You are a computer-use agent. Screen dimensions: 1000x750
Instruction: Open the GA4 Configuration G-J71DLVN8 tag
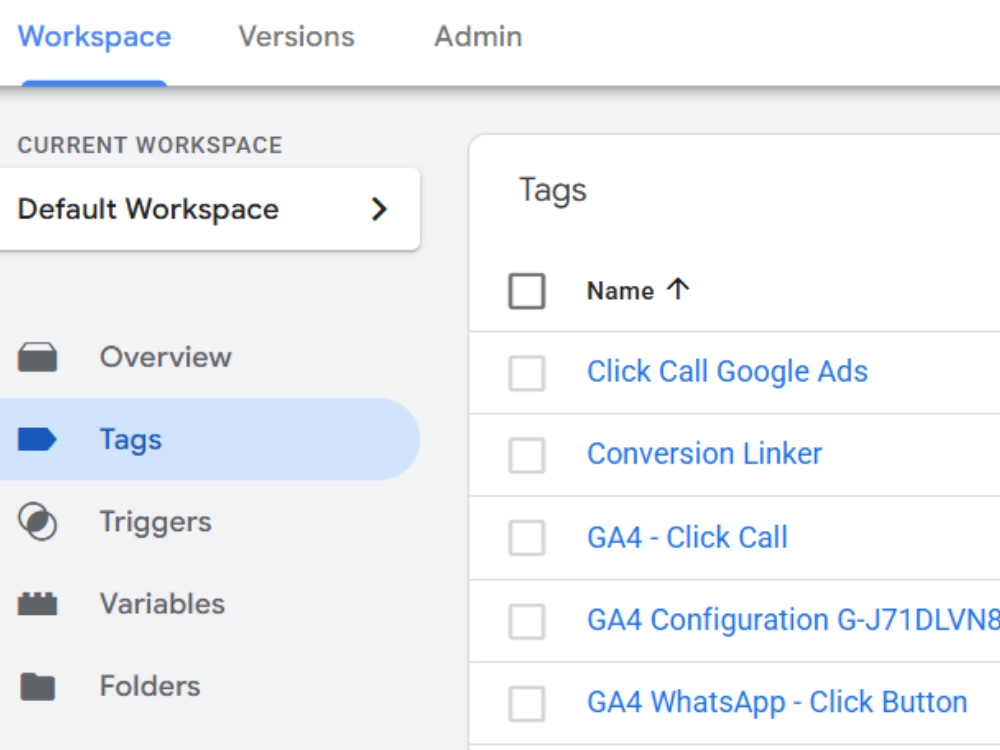coord(793,620)
